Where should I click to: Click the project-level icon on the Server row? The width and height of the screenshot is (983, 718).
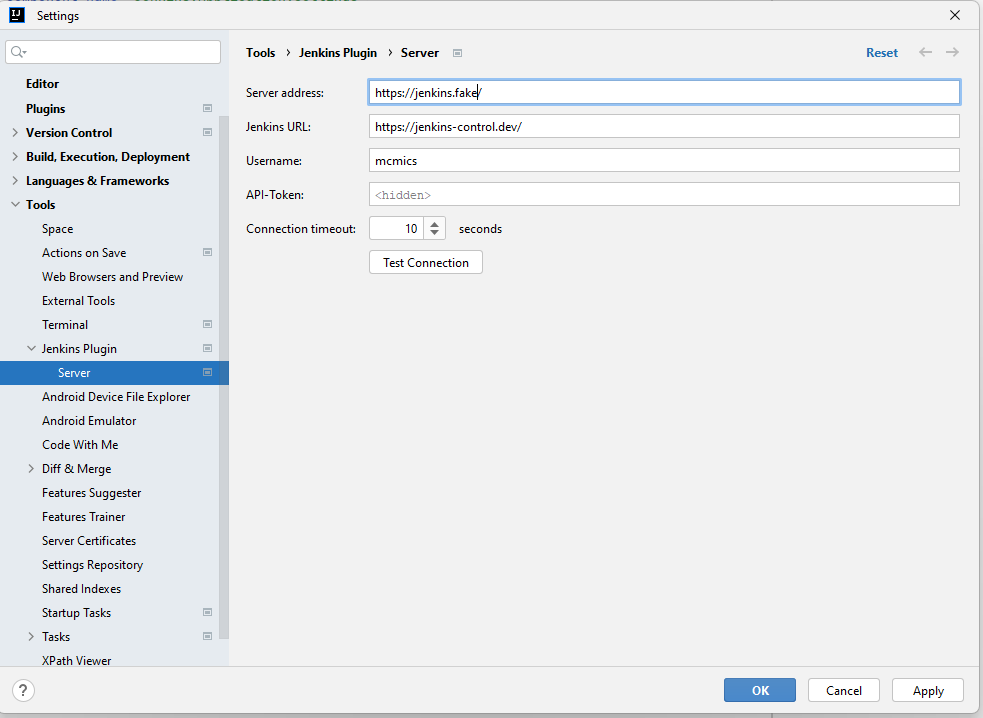click(208, 372)
